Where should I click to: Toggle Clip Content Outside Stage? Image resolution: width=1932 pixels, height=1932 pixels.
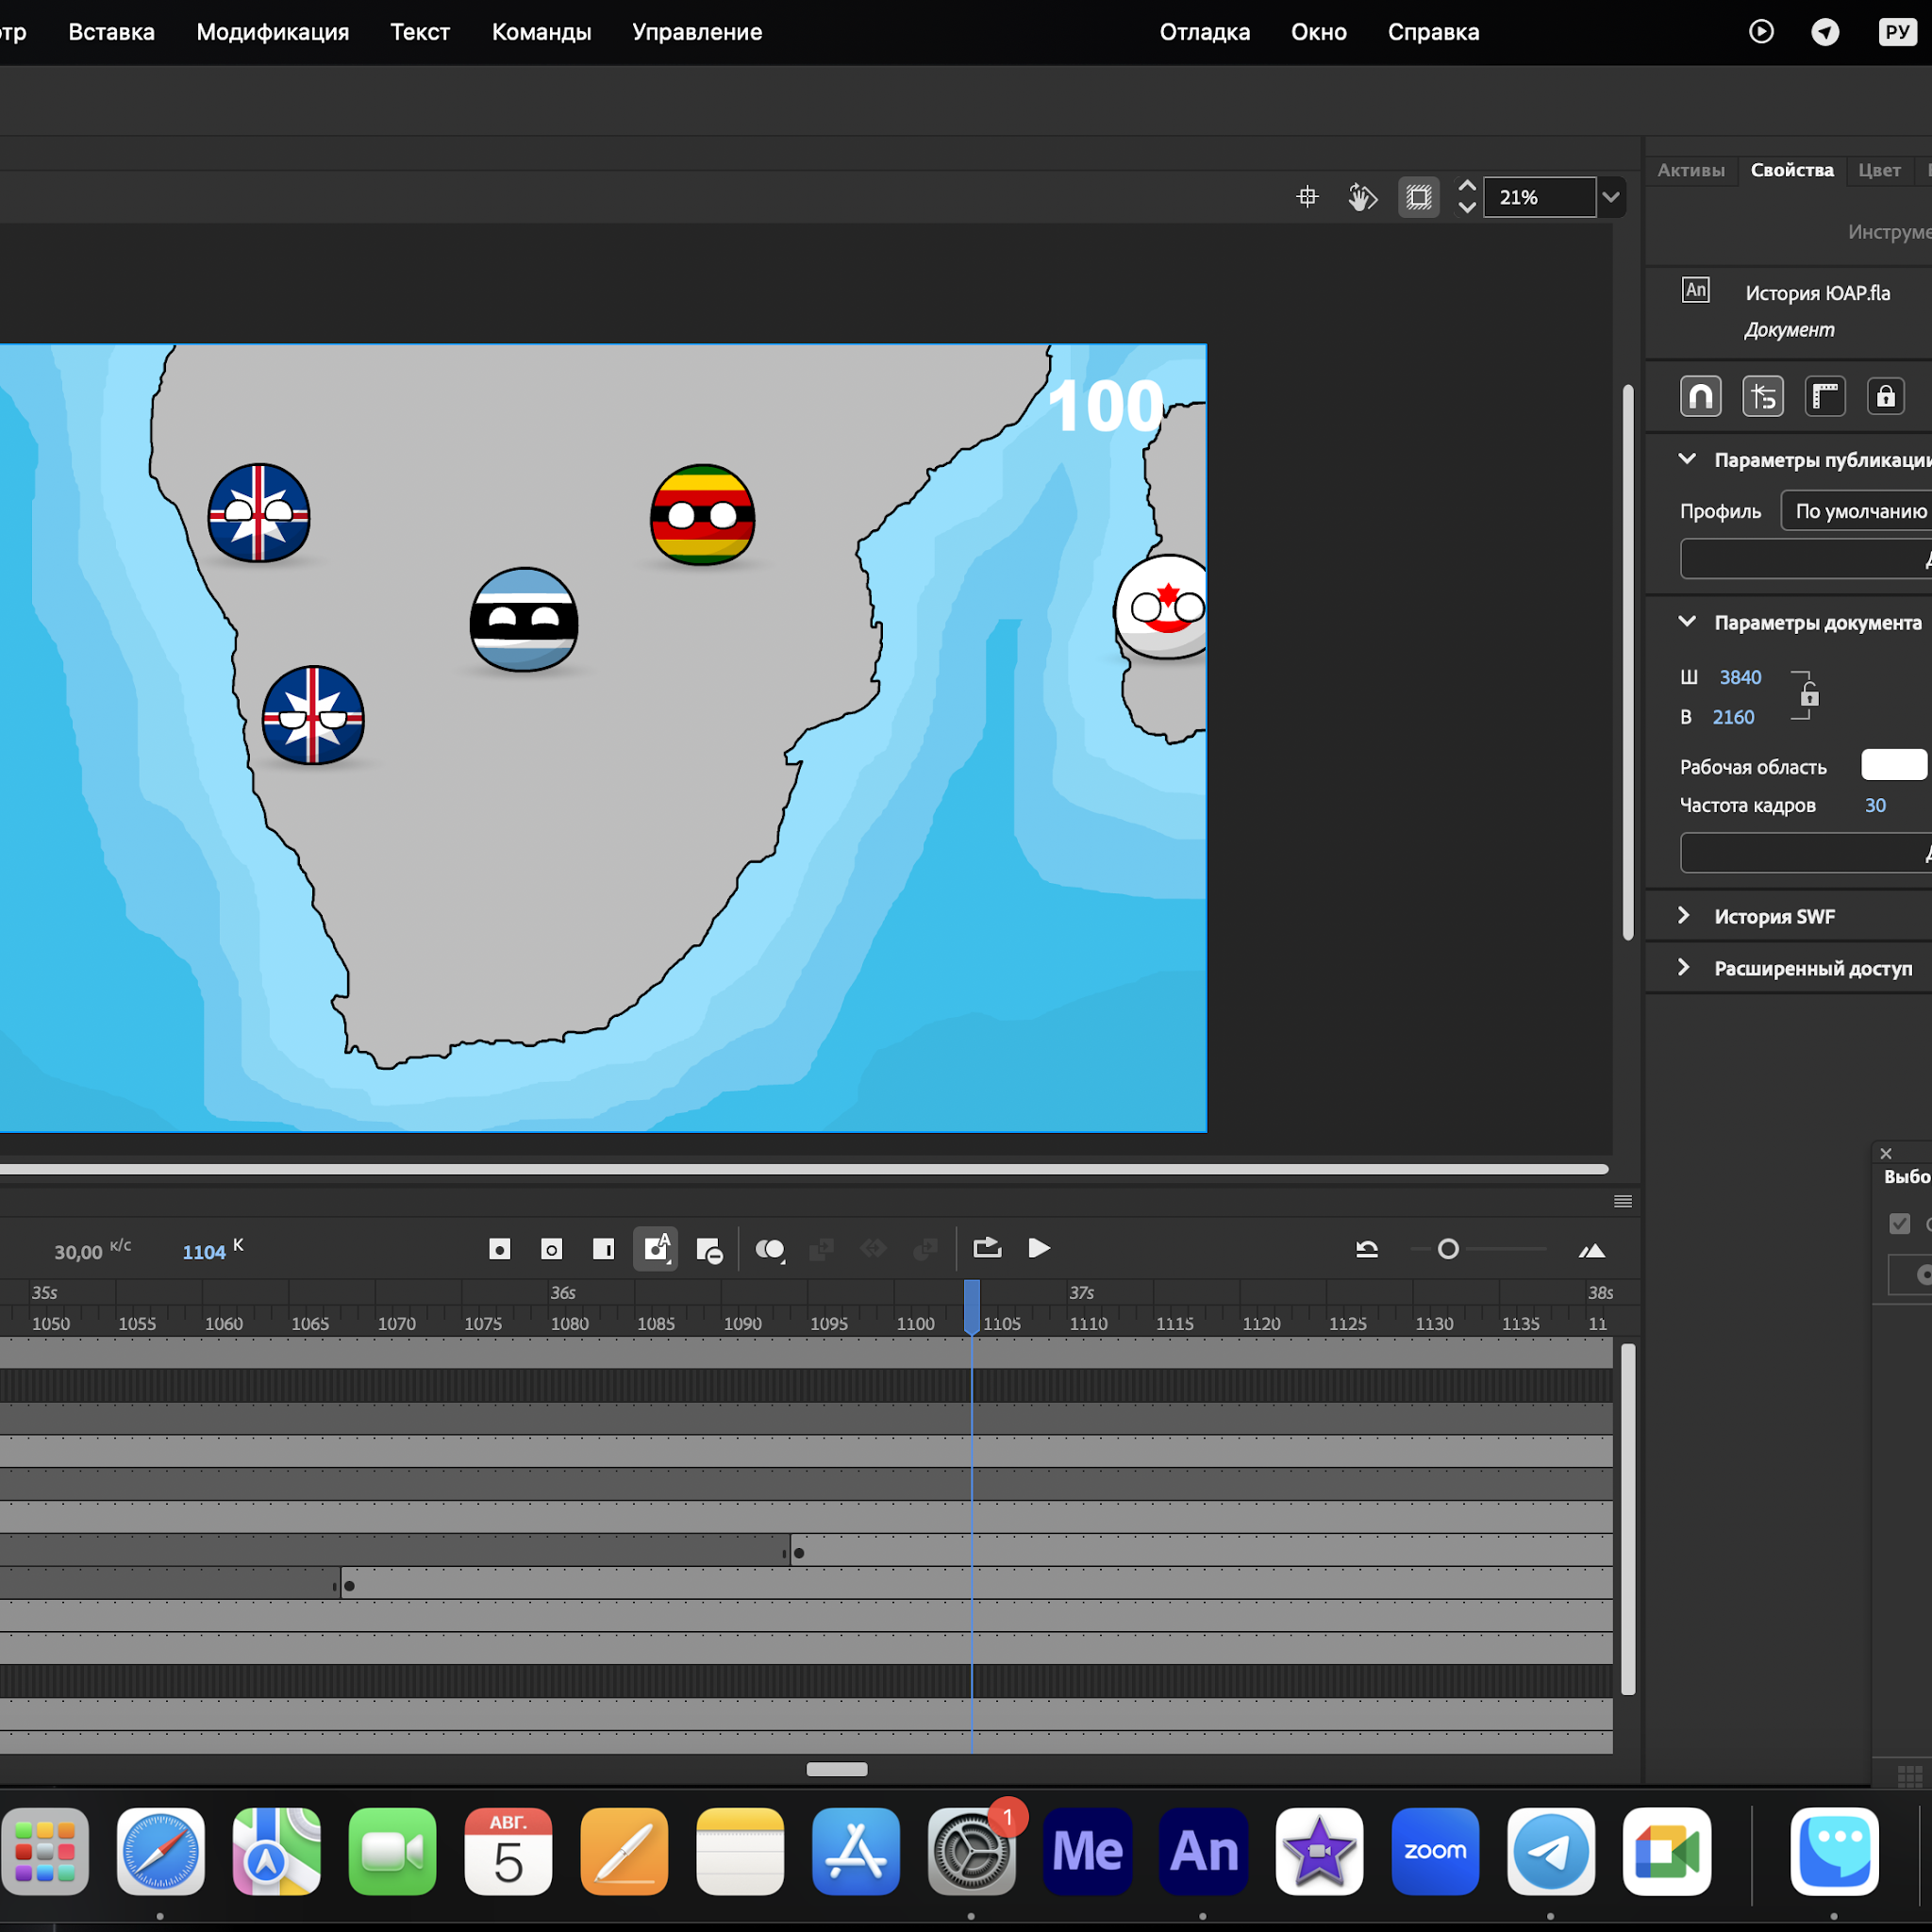click(x=1418, y=197)
